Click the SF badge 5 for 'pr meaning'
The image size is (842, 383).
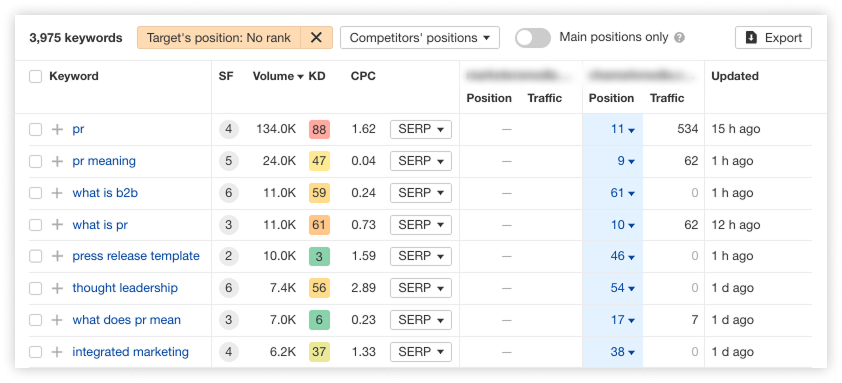coord(229,161)
